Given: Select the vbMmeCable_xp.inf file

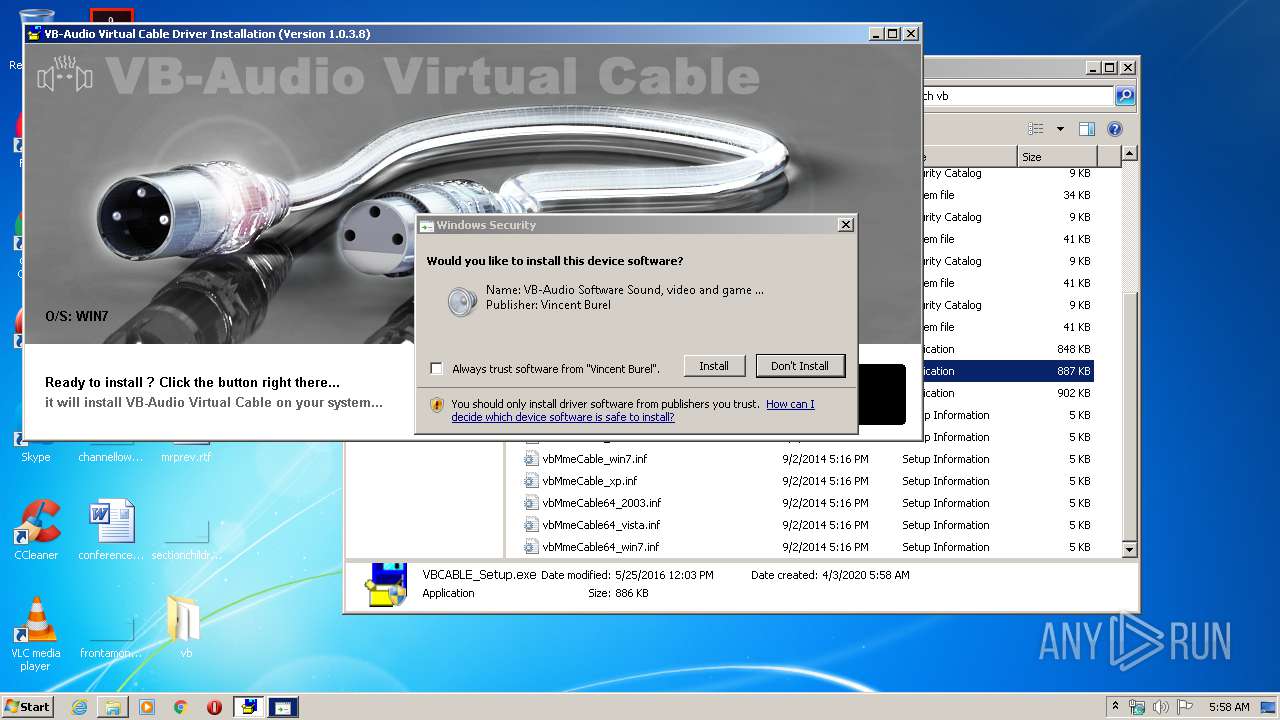Looking at the screenshot, I should (x=589, y=481).
